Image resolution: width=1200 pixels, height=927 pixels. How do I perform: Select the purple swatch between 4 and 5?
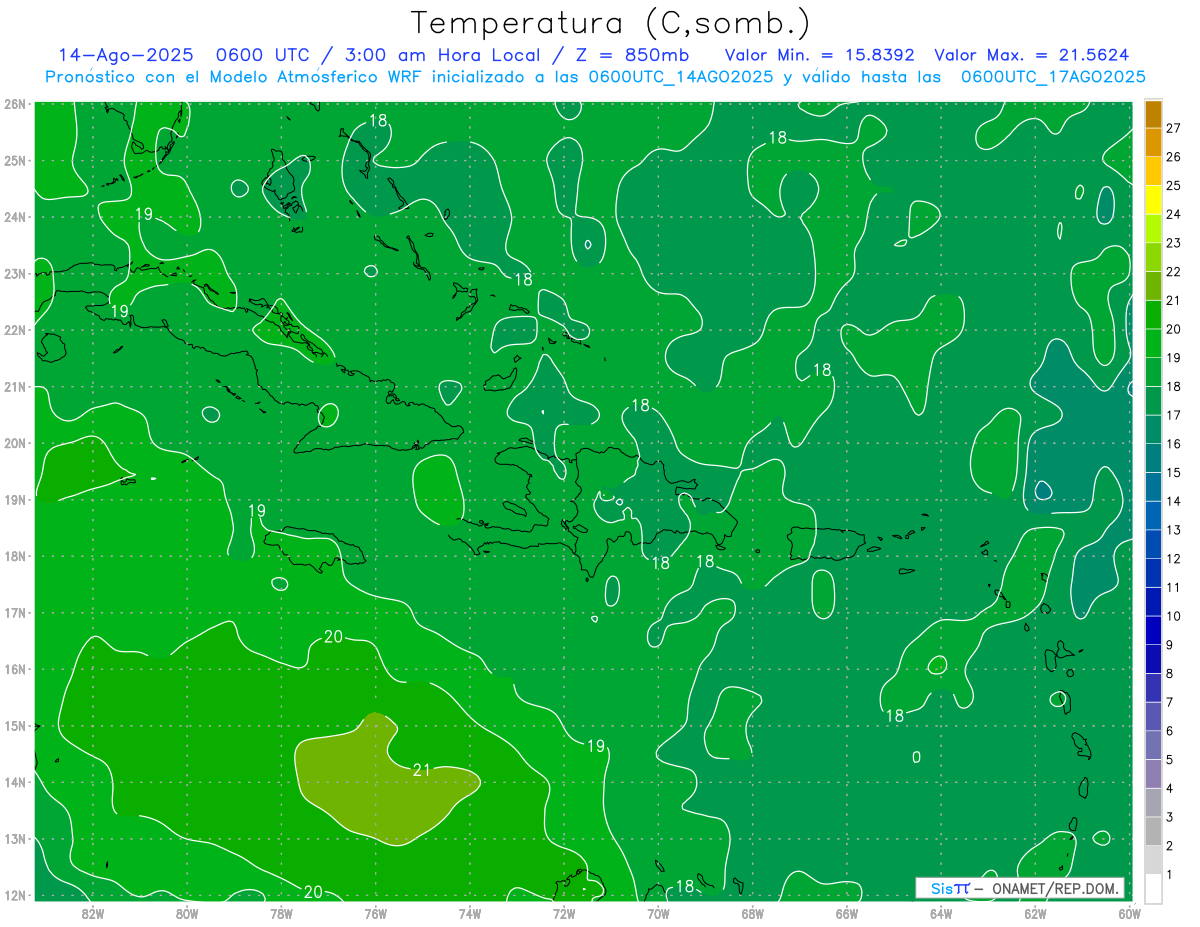click(x=1152, y=774)
